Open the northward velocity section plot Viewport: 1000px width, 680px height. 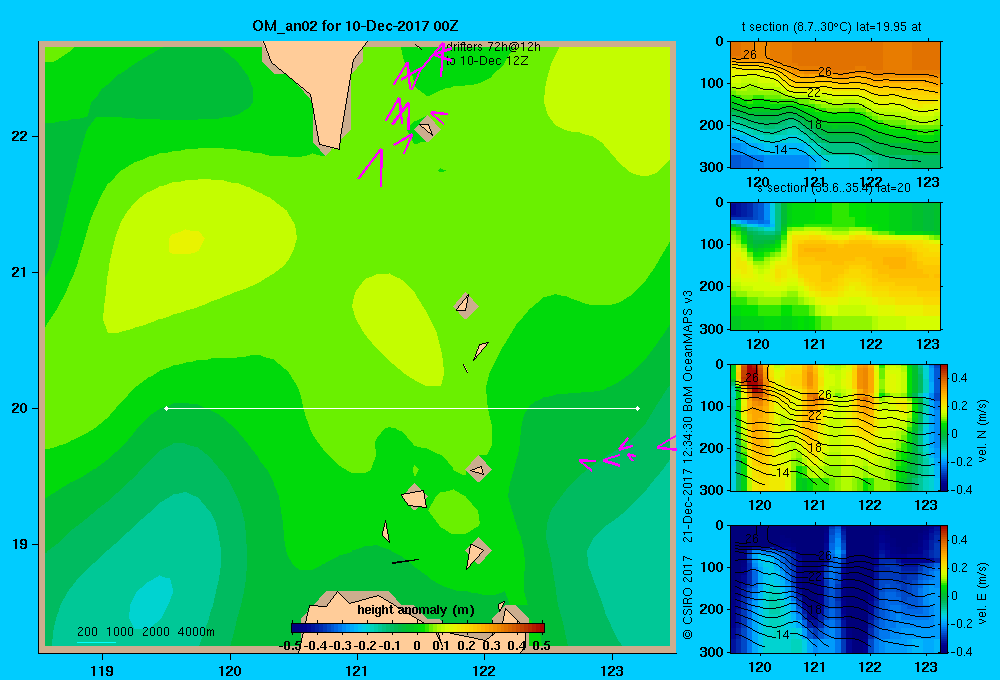coord(834,427)
